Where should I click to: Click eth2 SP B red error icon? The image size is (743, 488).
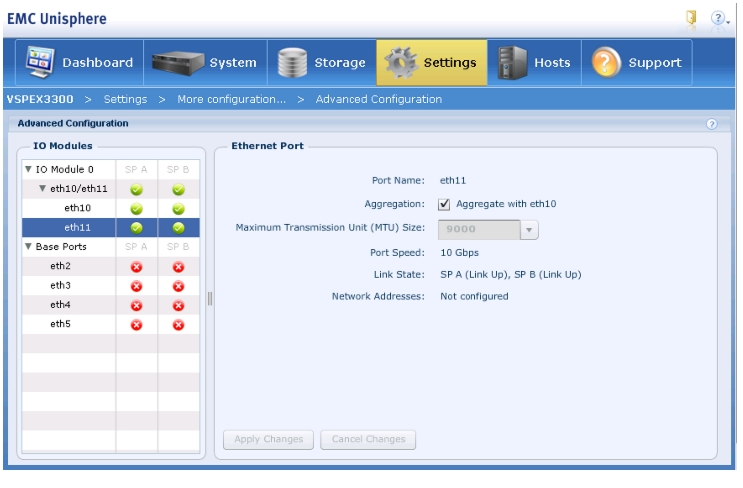178,267
